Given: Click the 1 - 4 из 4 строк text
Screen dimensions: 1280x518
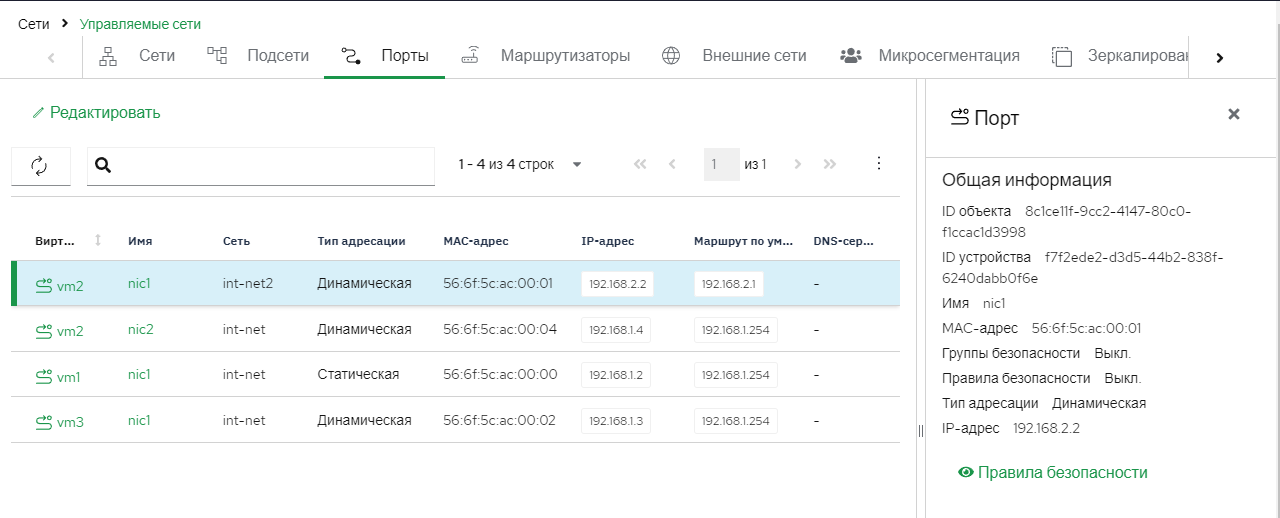Looking at the screenshot, I should pos(506,164).
